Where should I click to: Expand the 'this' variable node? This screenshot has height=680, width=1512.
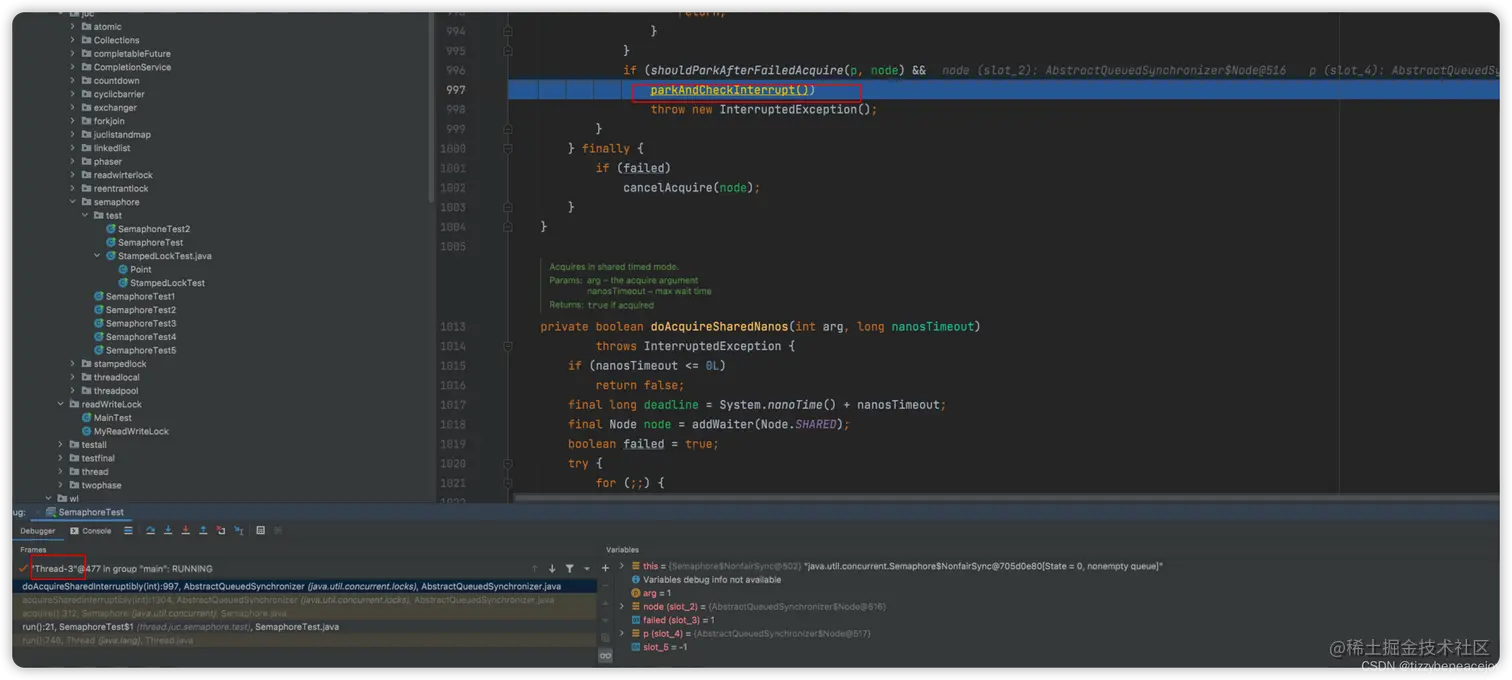622,566
